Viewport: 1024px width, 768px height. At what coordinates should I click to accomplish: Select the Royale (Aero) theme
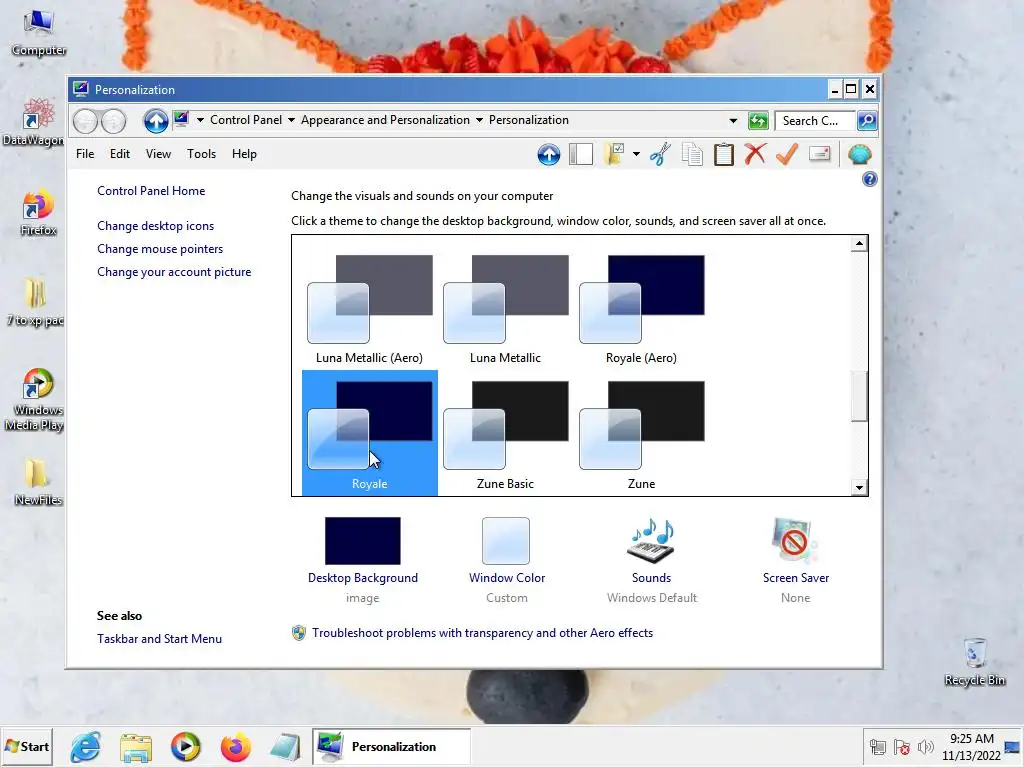641,308
